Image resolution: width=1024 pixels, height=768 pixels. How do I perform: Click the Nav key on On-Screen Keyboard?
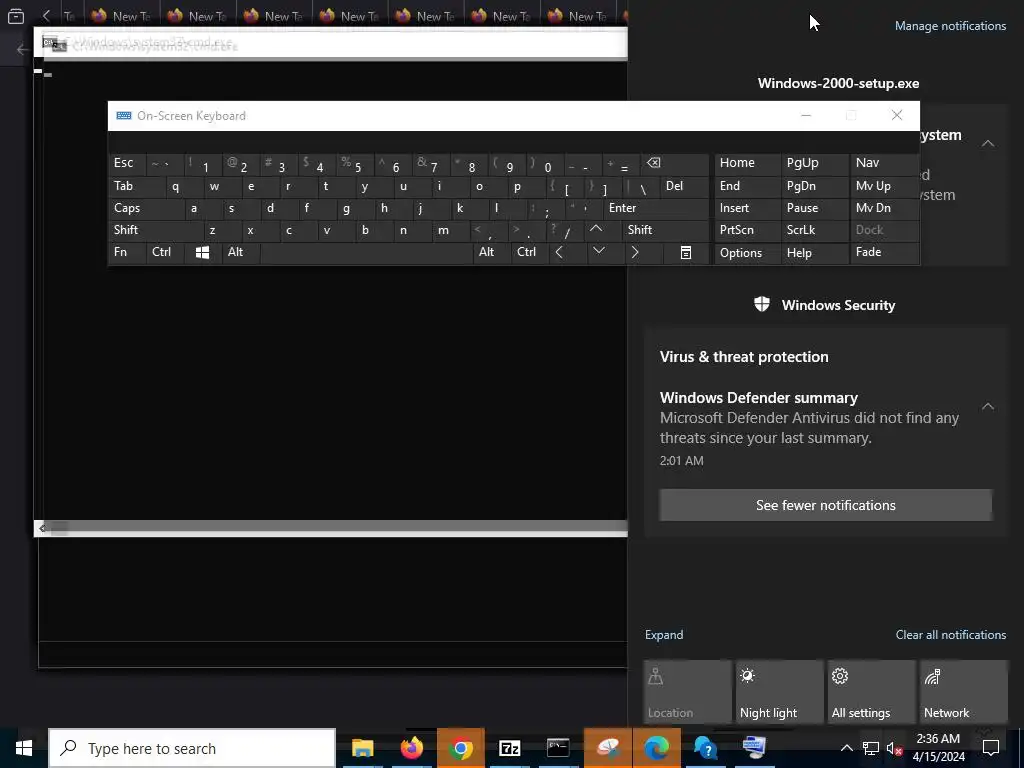click(884, 163)
